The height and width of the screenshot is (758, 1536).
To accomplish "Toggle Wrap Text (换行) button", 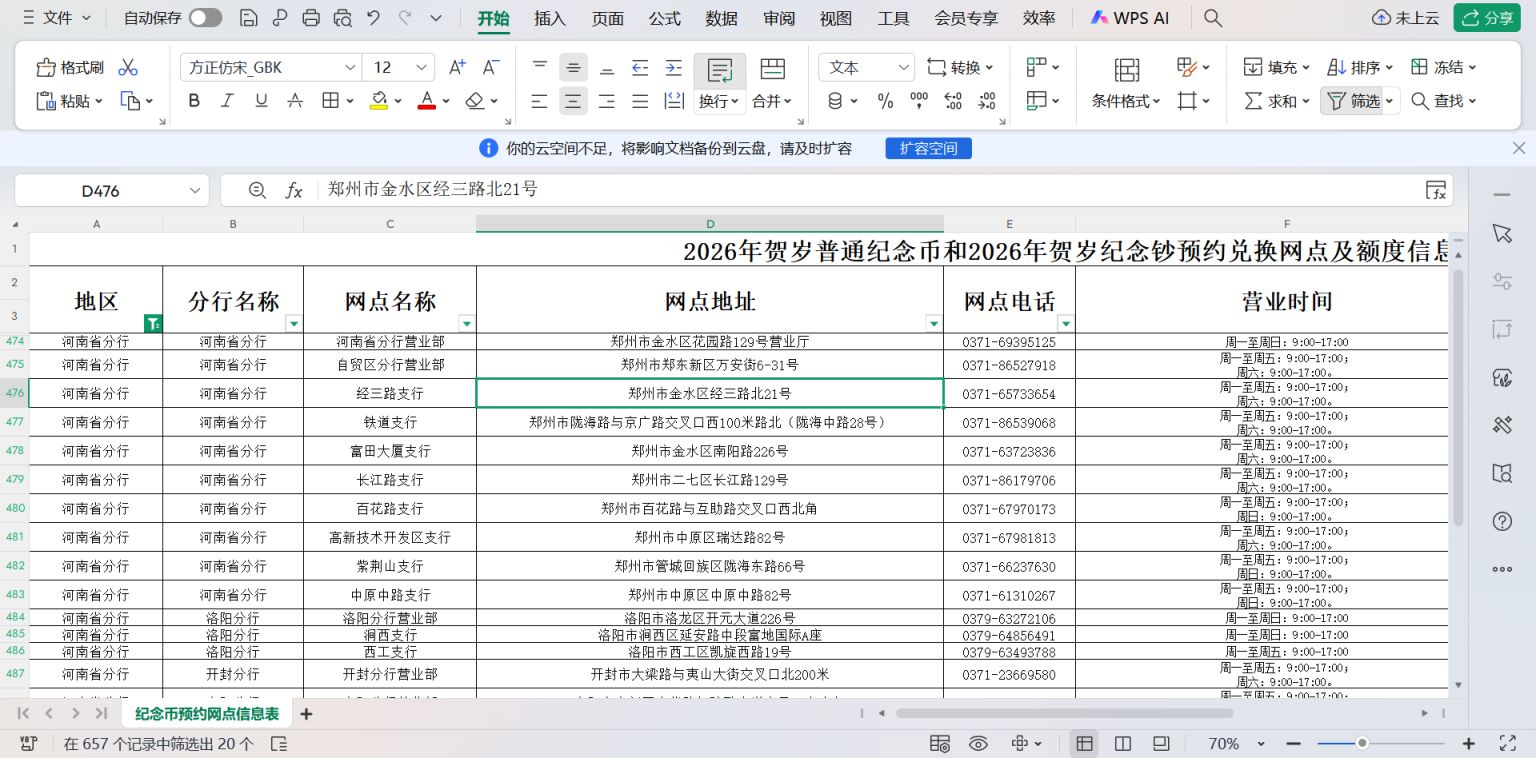I will click(x=720, y=82).
